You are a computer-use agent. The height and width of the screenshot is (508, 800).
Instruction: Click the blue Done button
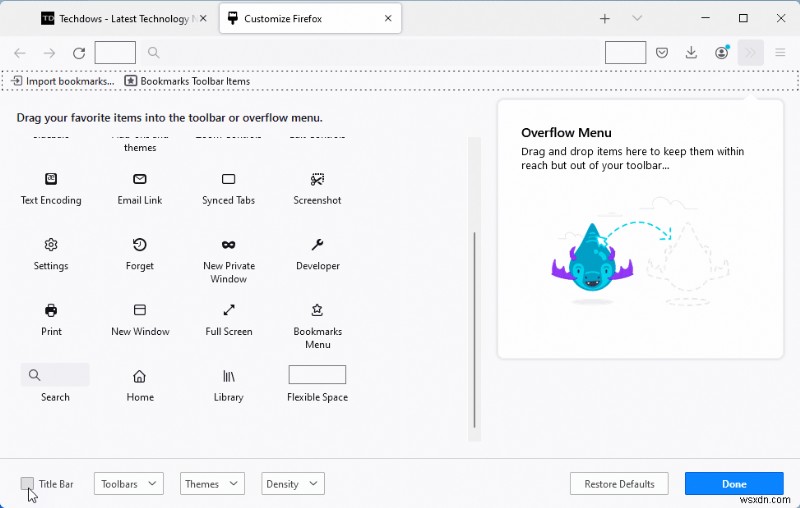(734, 484)
